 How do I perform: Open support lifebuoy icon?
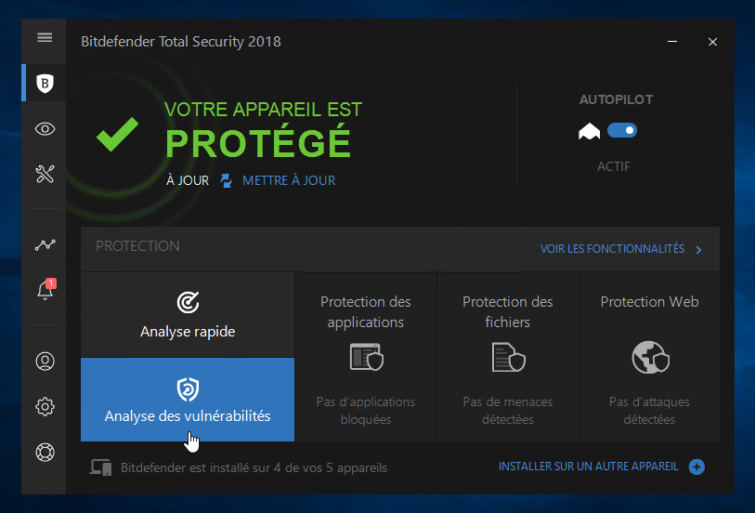[x=45, y=452]
